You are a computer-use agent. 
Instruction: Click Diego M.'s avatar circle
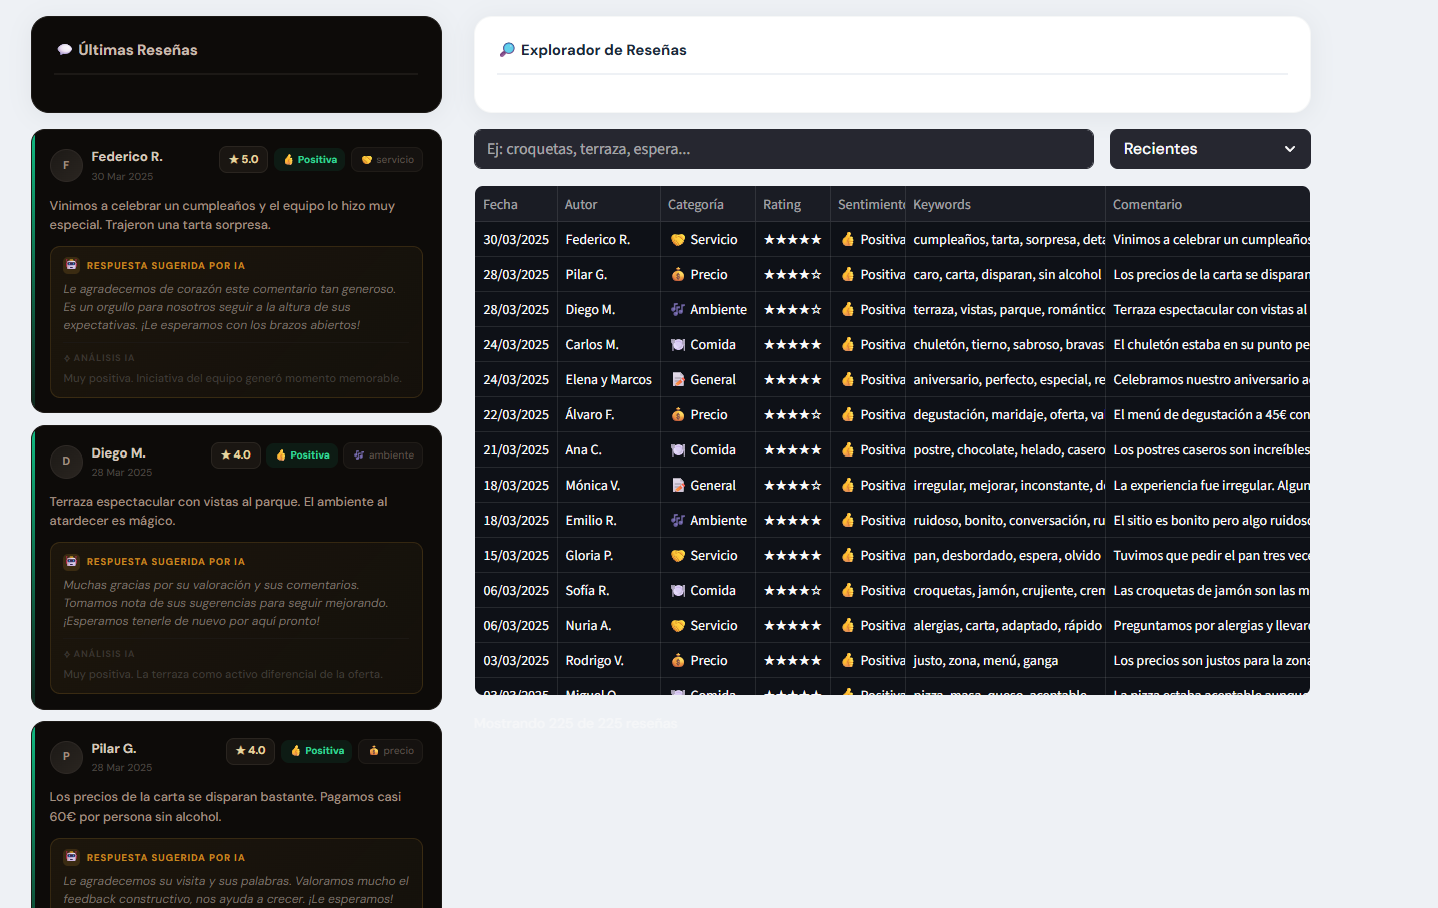[x=66, y=462]
